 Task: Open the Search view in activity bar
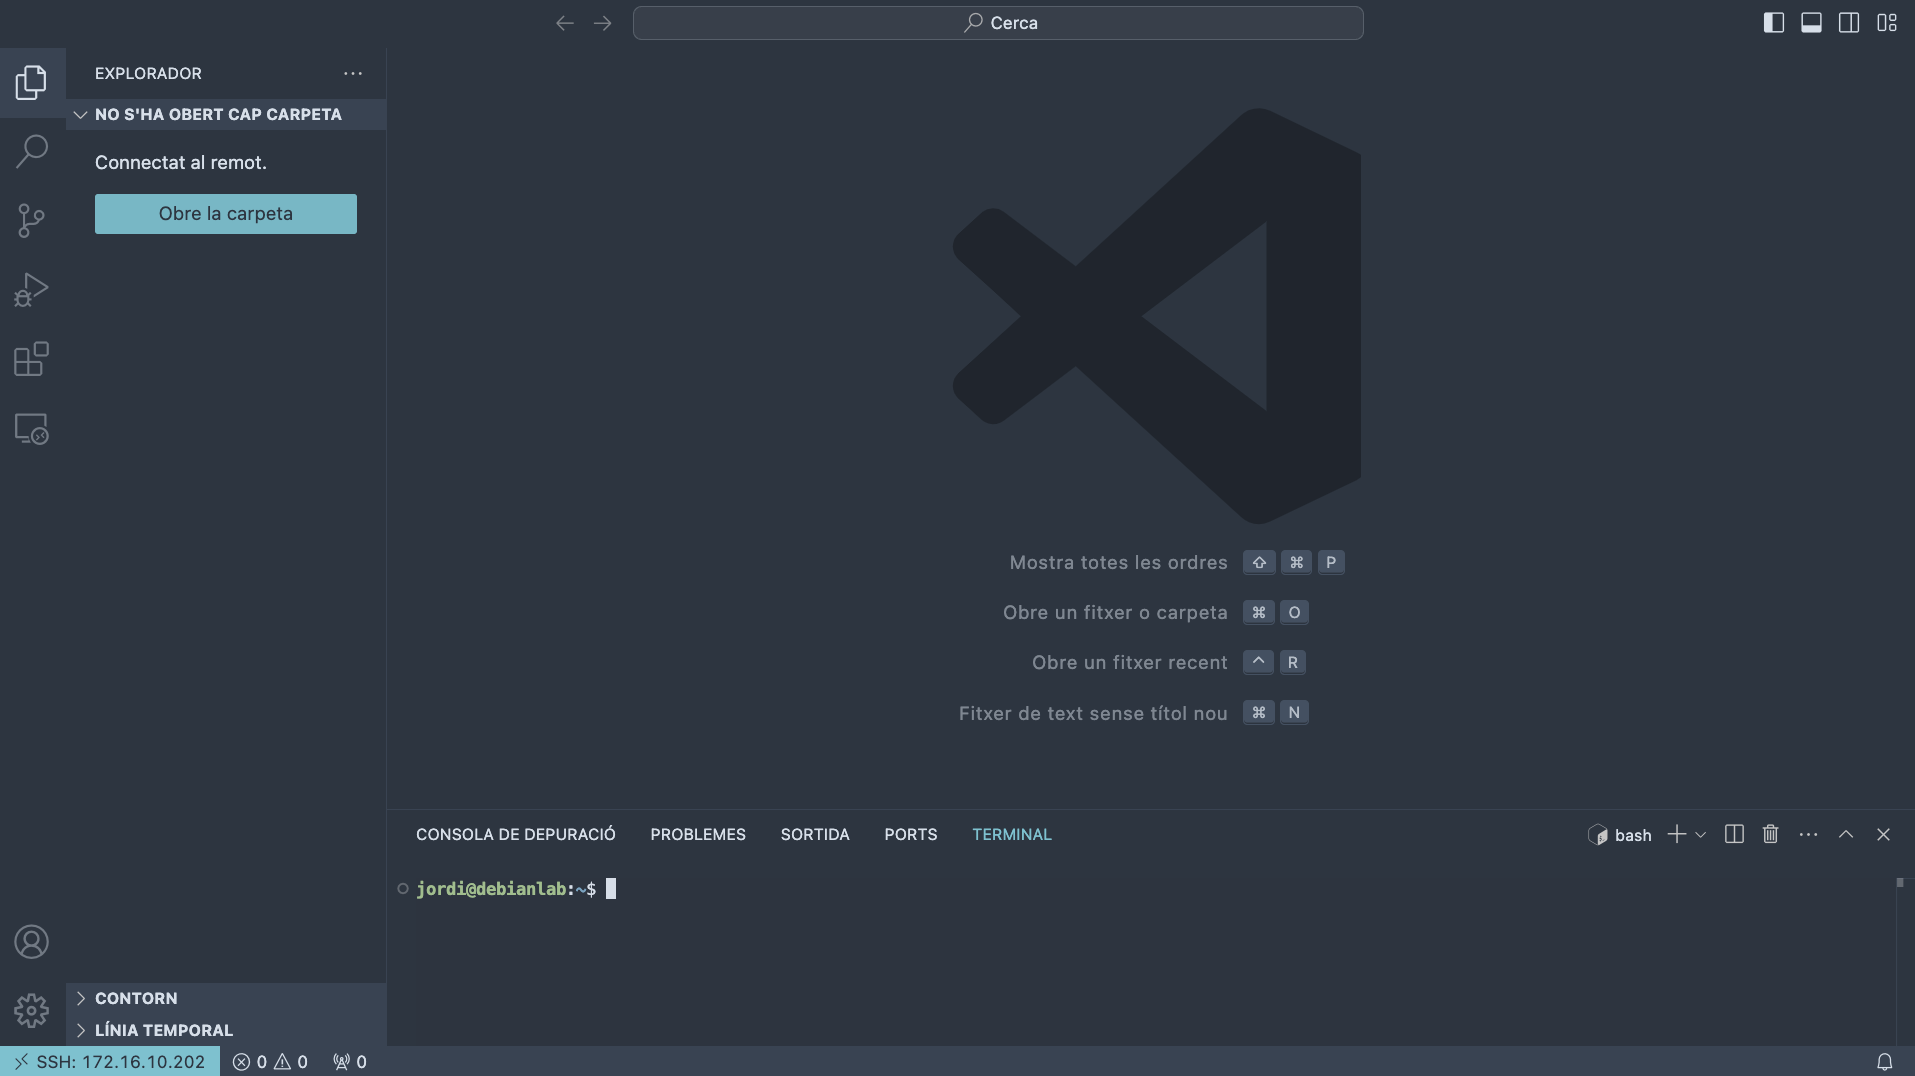(32, 151)
